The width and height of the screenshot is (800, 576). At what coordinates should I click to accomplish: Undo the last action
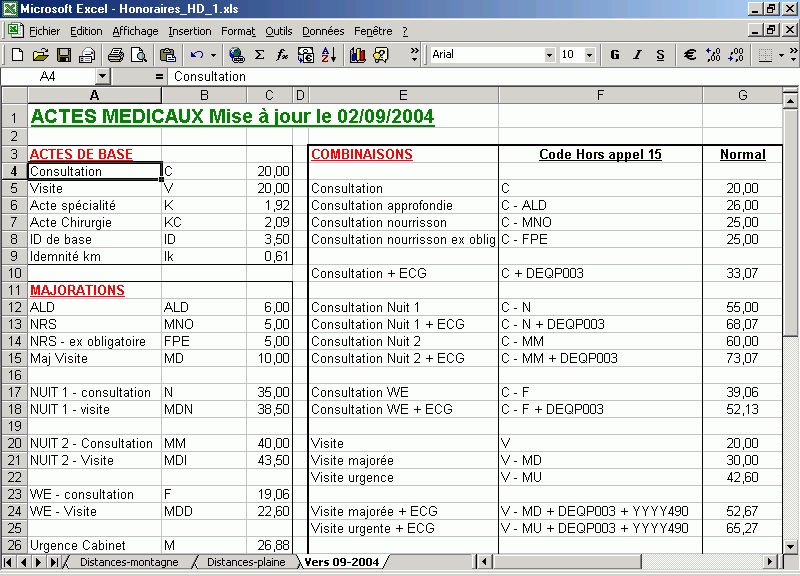[197, 55]
